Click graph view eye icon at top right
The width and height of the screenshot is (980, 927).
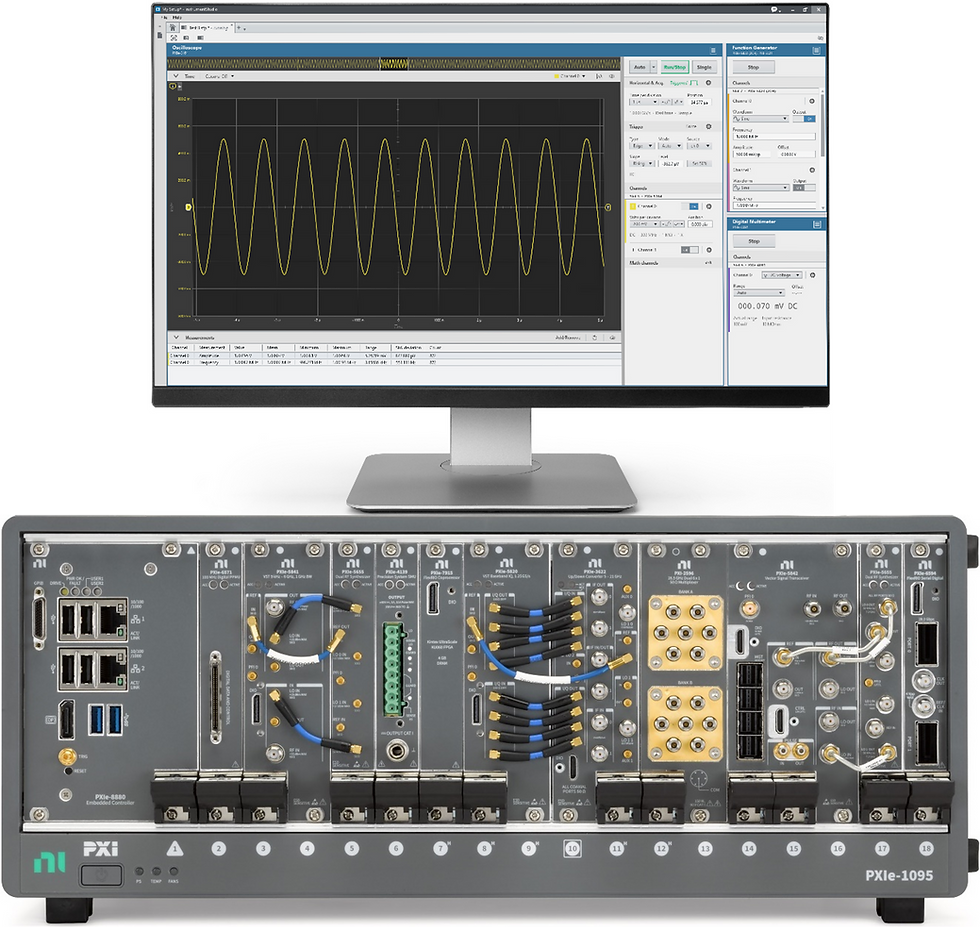pos(612,76)
